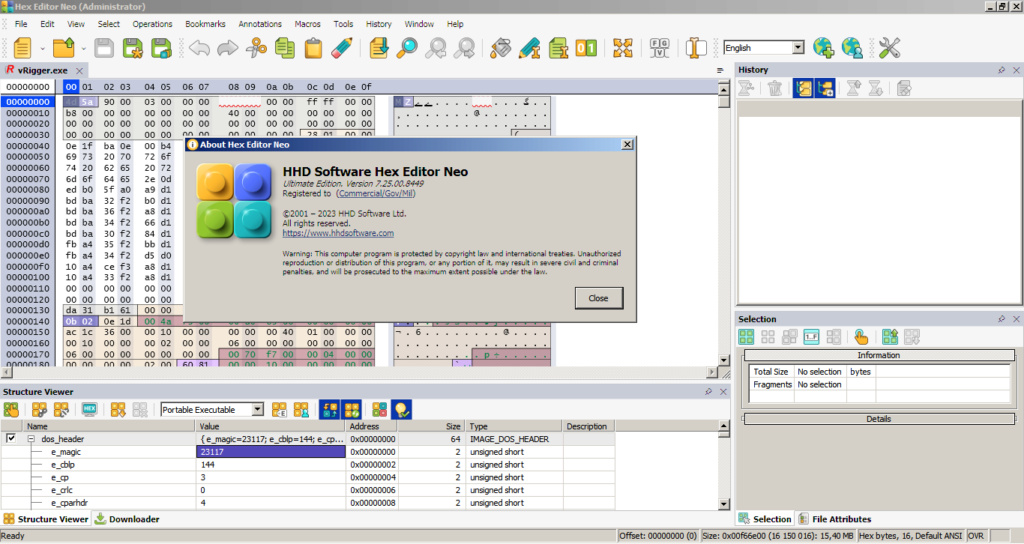Switch to the File Attributes tab
Image resolution: width=1024 pixels, height=544 pixels.
tap(835, 519)
